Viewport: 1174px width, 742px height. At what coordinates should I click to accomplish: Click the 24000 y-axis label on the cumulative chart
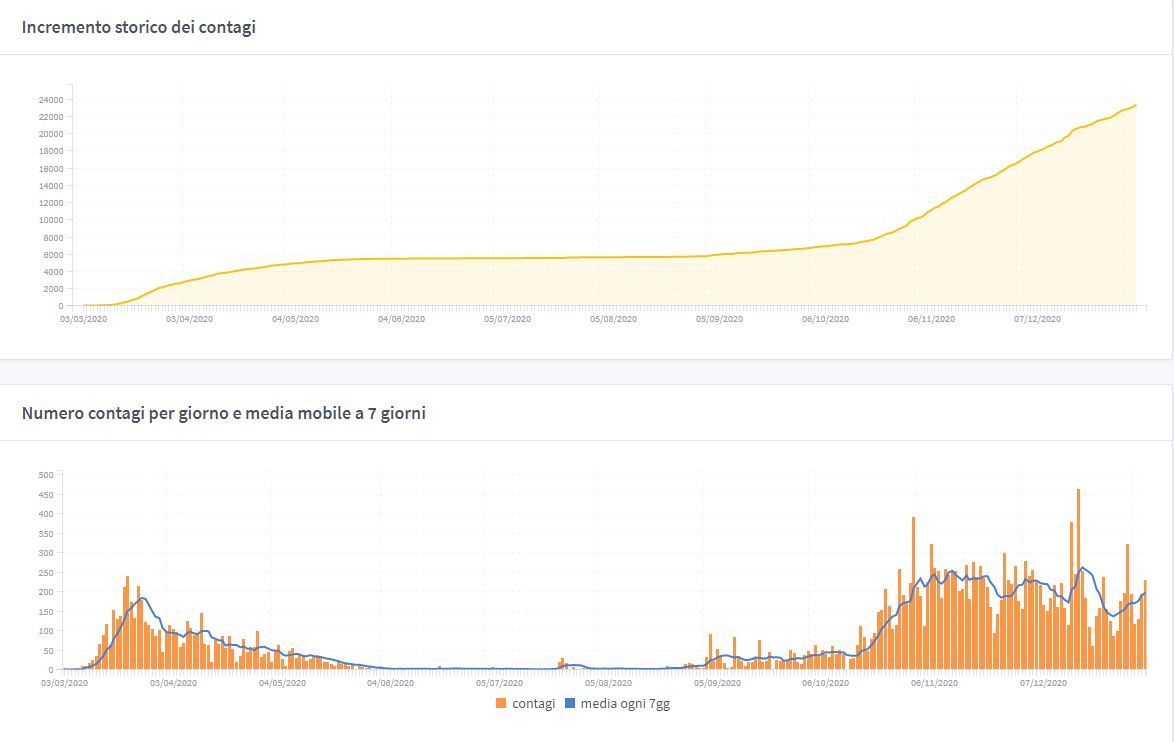[x=51, y=100]
